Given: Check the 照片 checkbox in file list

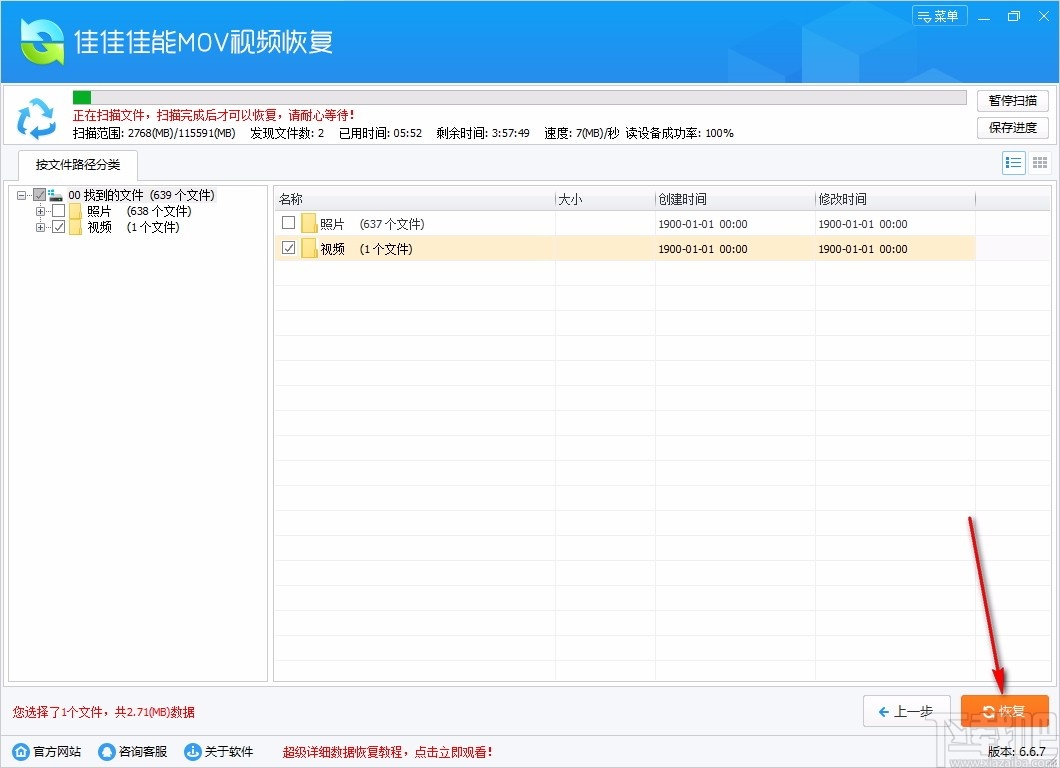Looking at the screenshot, I should tap(288, 223).
